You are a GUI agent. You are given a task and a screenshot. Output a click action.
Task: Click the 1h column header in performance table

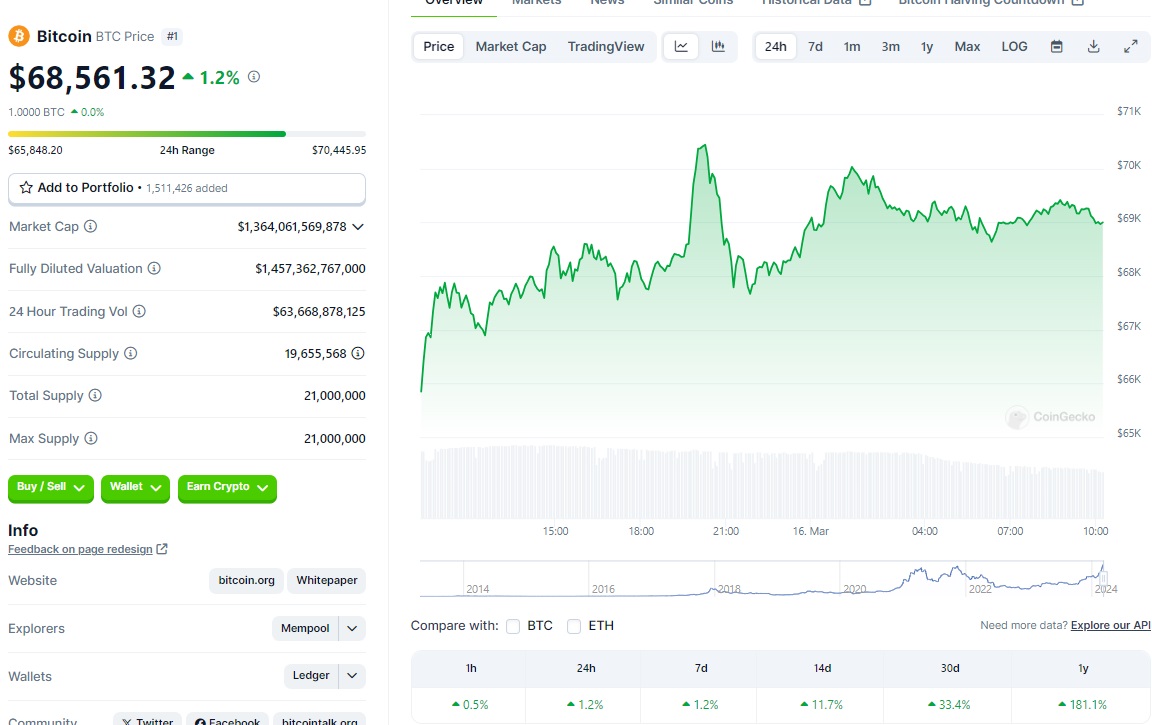point(471,668)
